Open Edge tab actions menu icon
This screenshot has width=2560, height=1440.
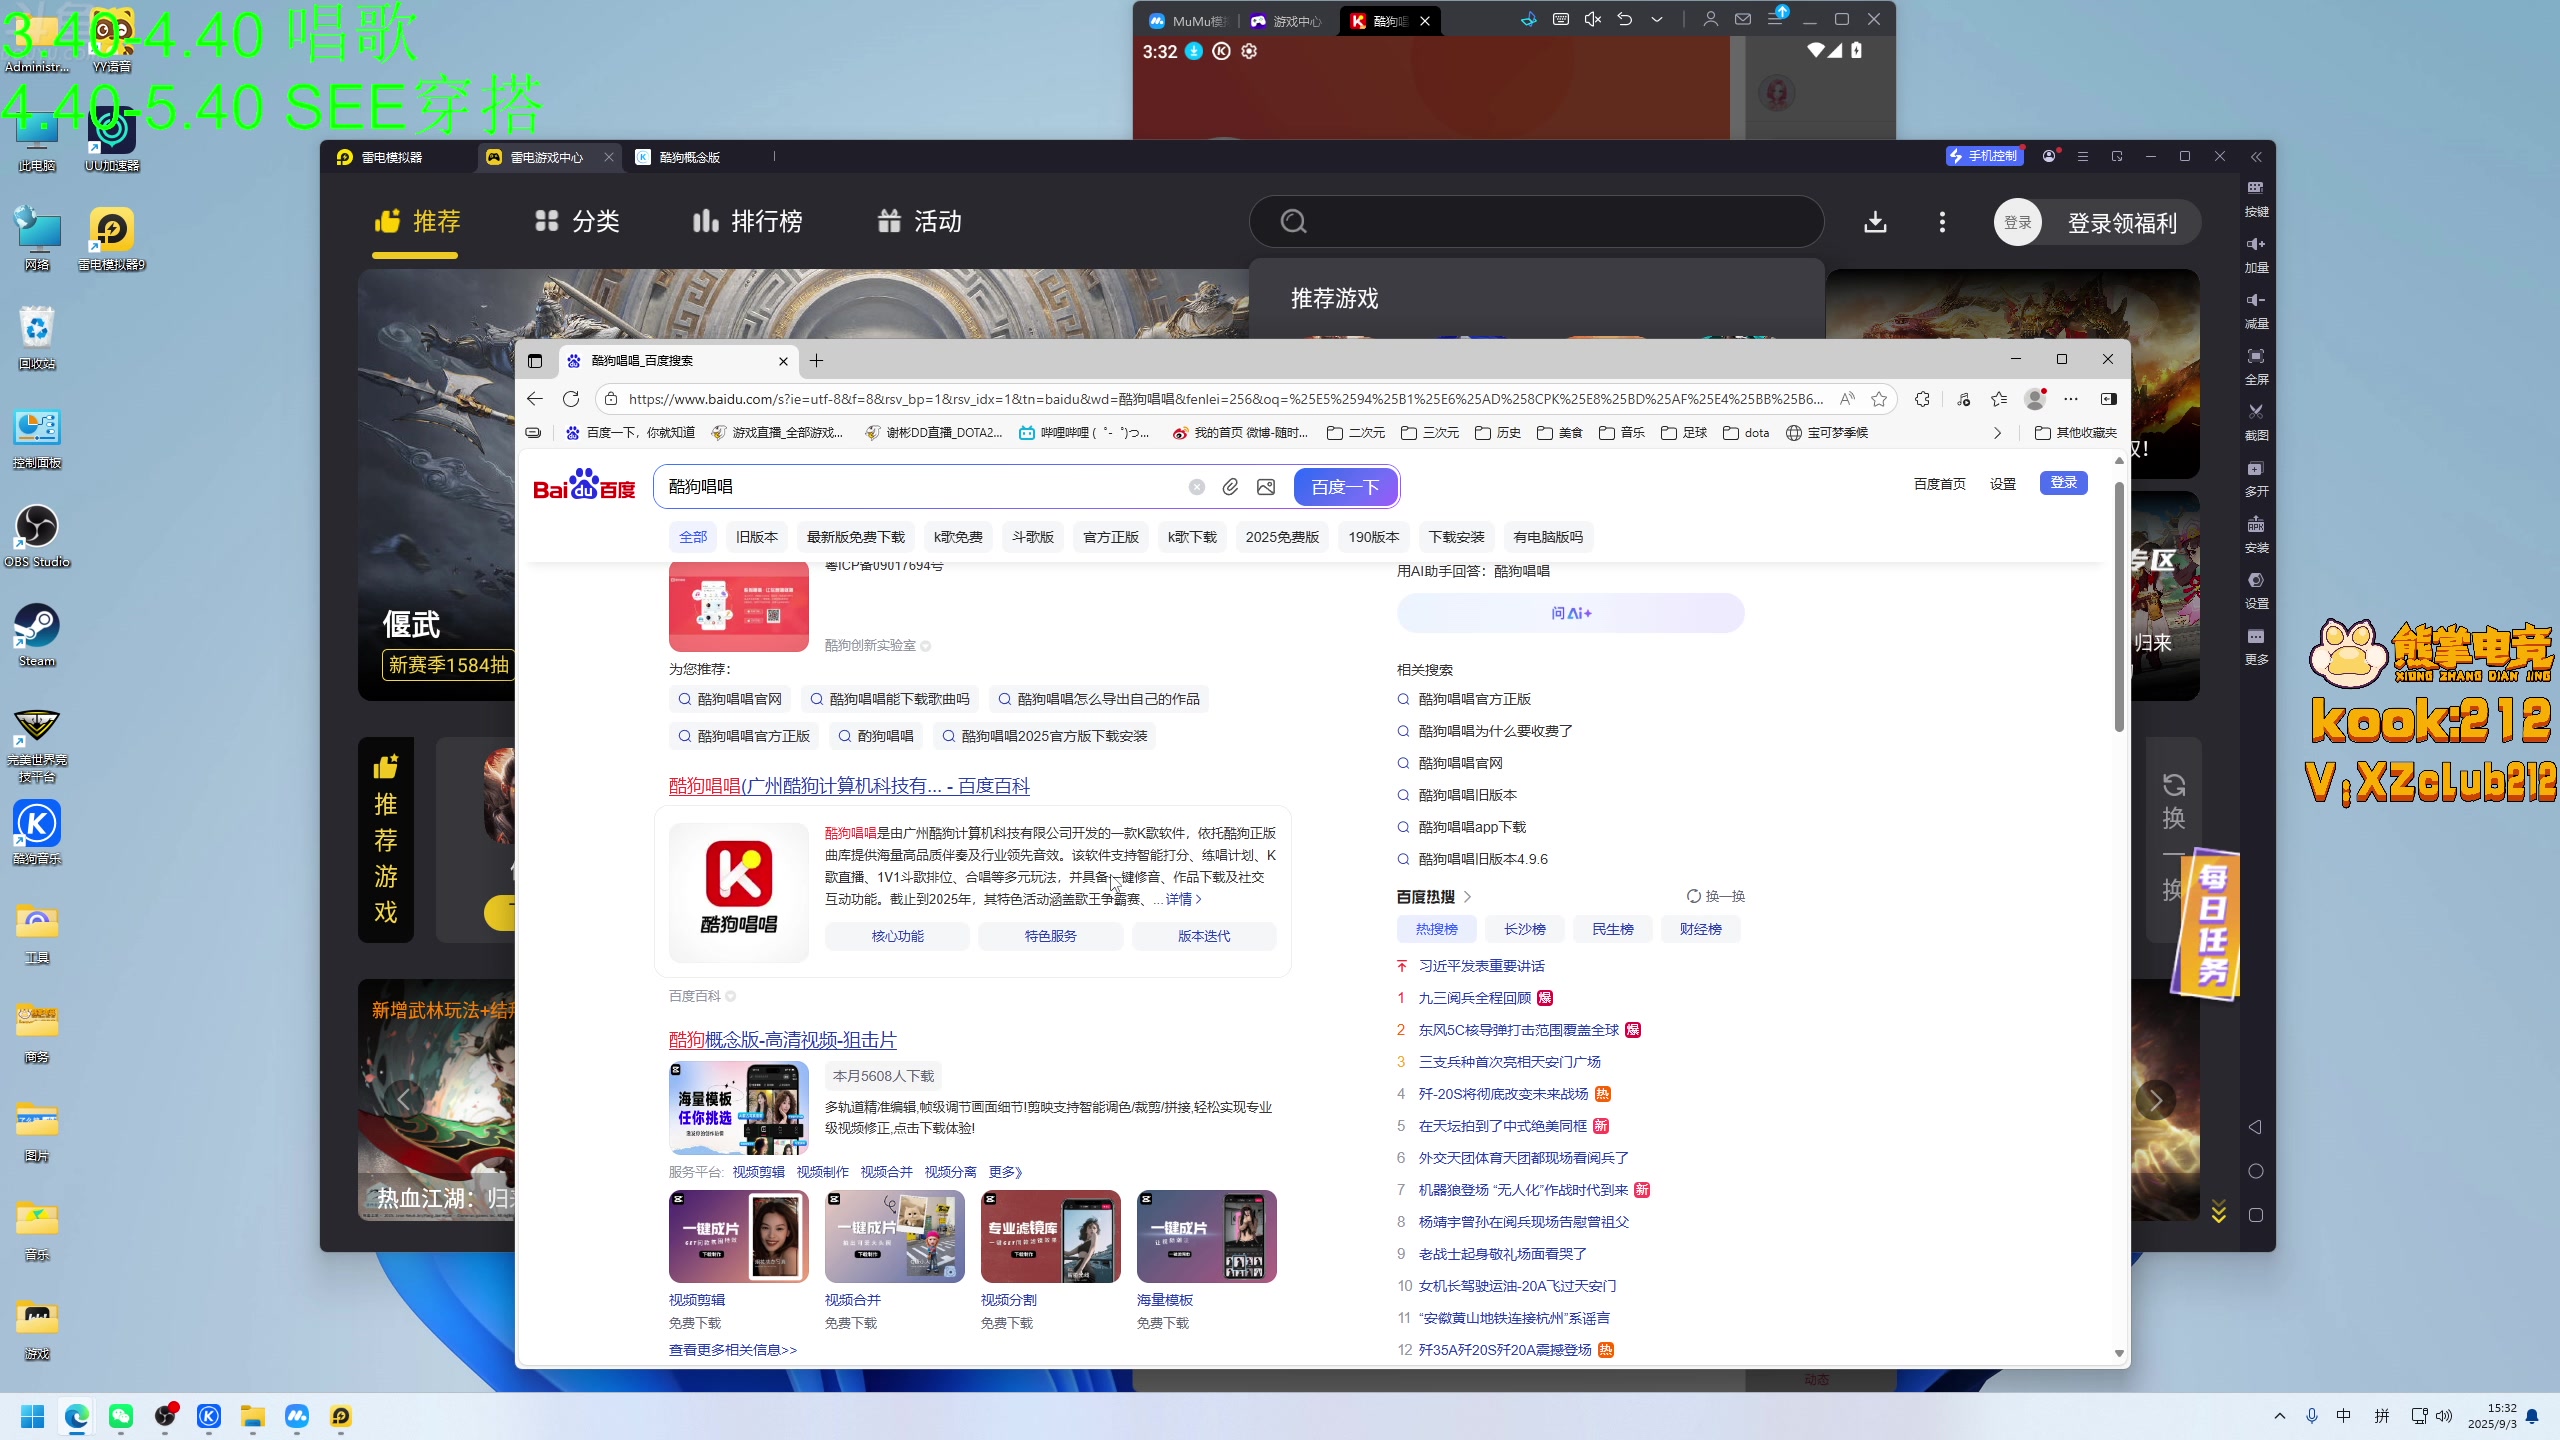[535, 361]
